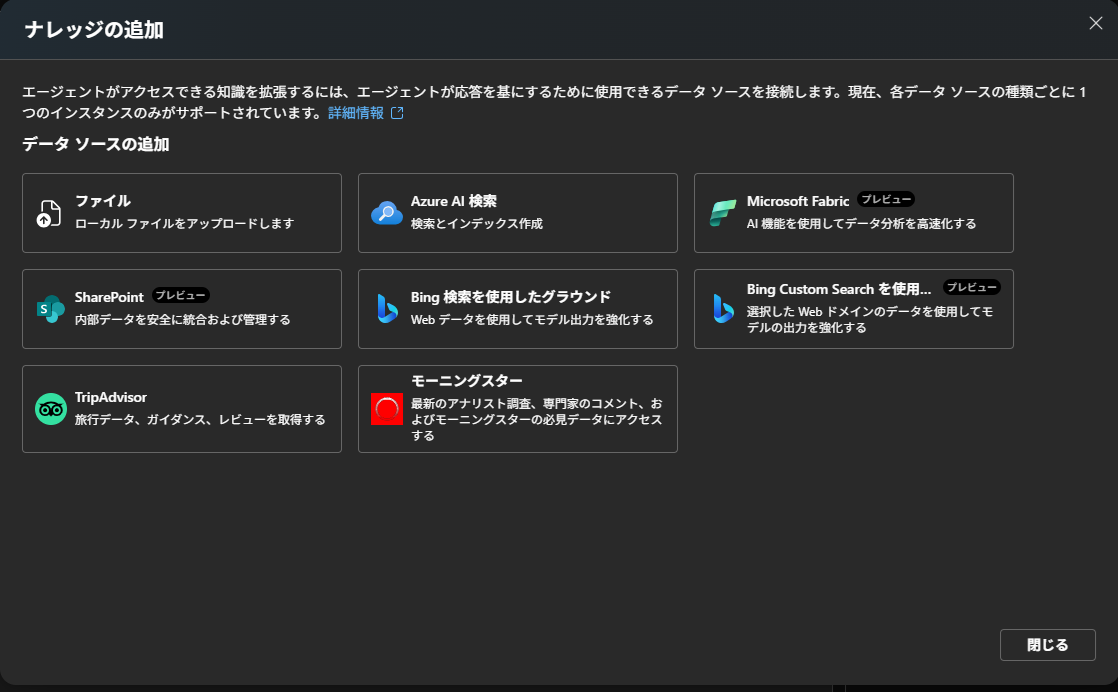This screenshot has height=692, width=1118.
Task: Click the TripAdvisor owl icon
Action: (50, 409)
